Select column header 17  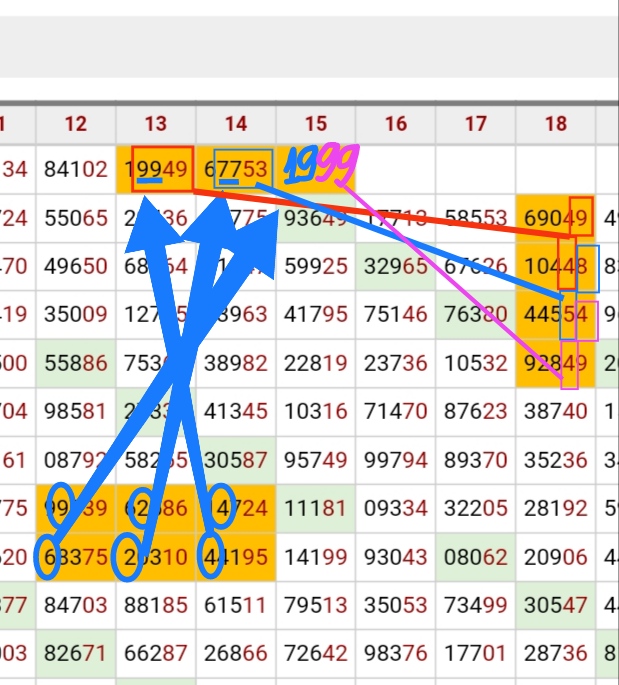coord(476,124)
